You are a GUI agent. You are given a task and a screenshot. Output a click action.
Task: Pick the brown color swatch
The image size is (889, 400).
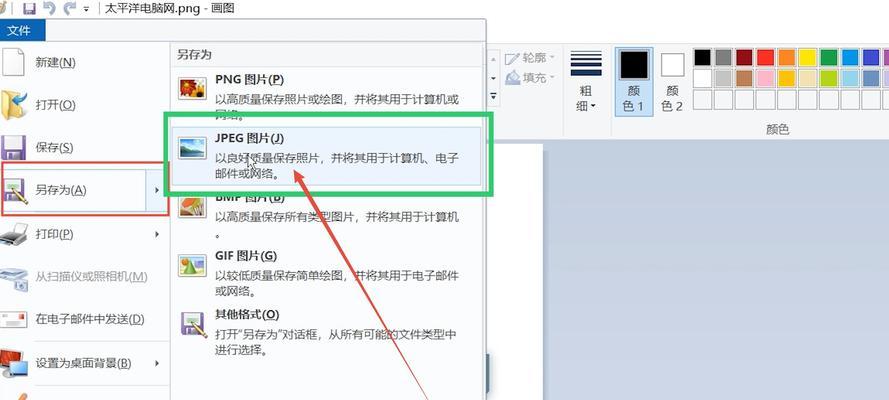point(744,78)
